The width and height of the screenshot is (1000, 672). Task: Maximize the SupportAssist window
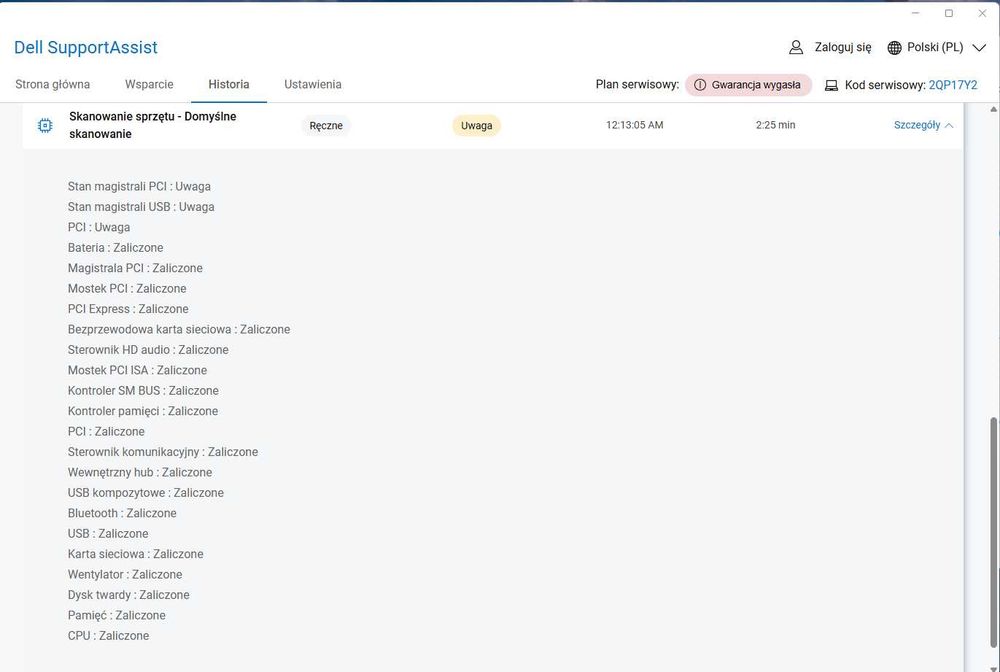948,13
